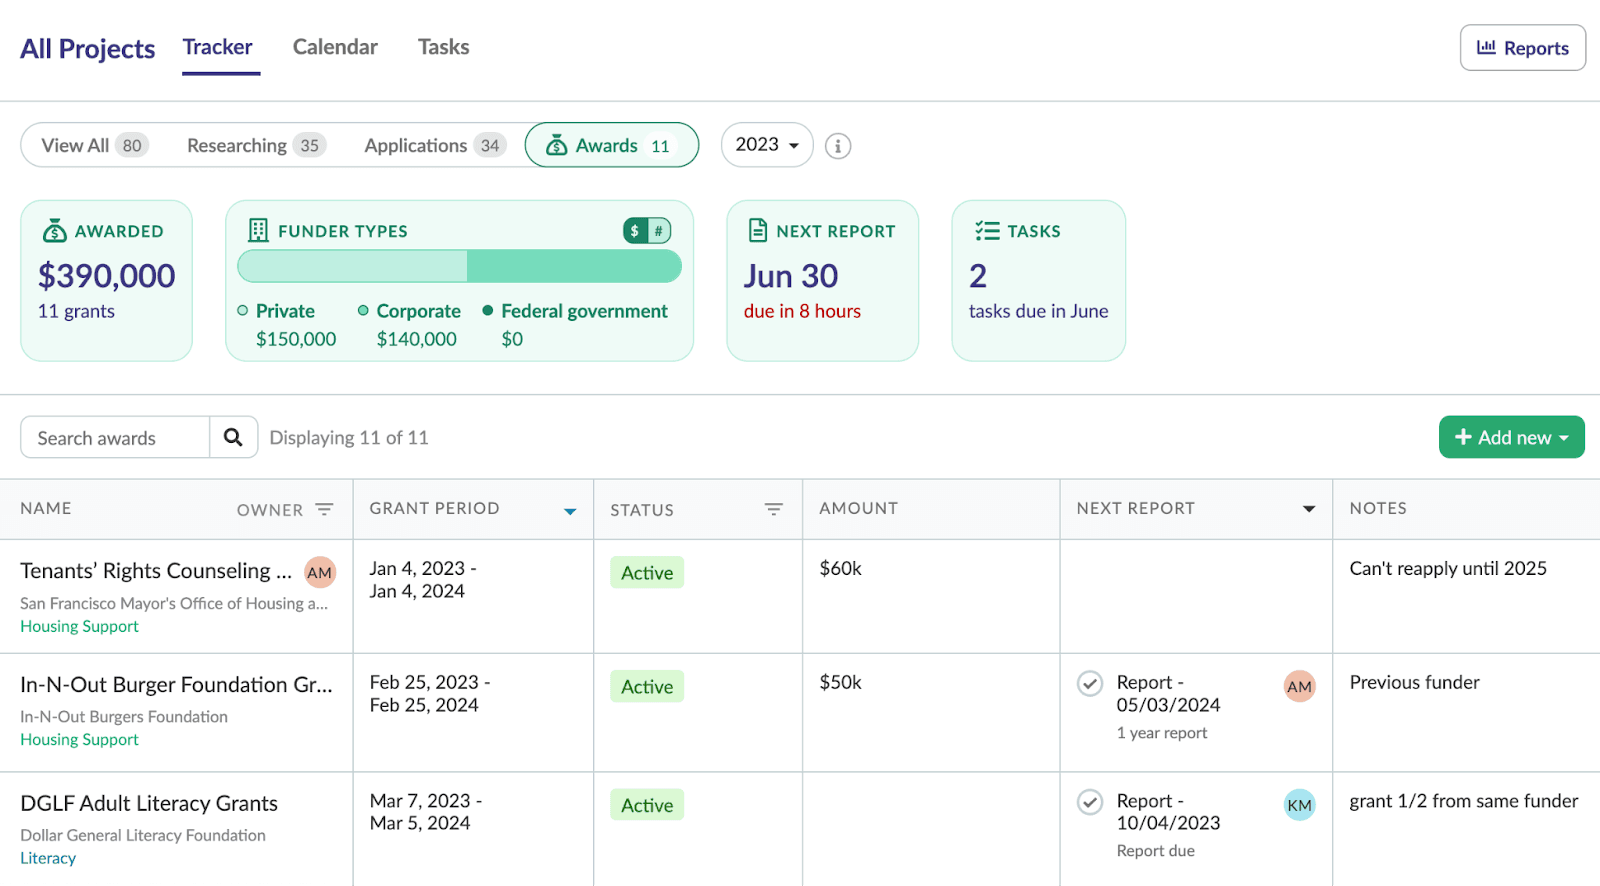This screenshot has height=886, width=1600.
Task: Click the Funder Types building icon
Action: click(258, 231)
